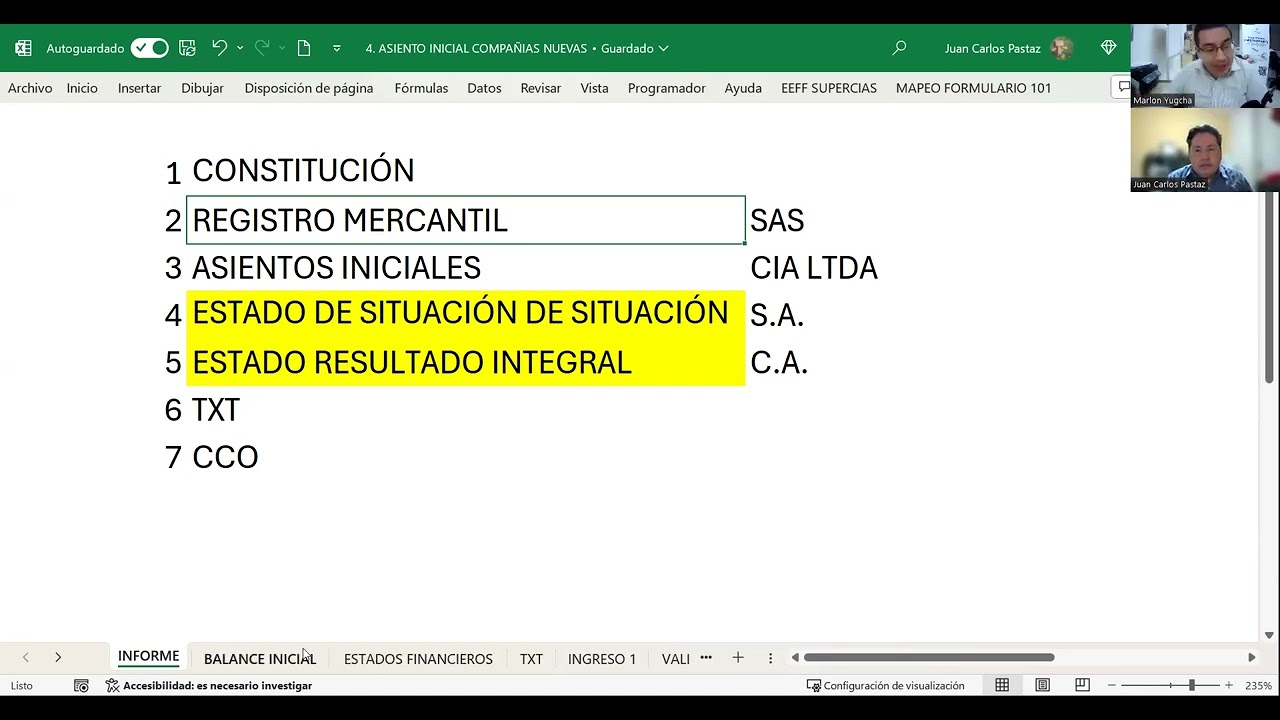Open the INGRESO 1 sheet tab
Viewport: 1280px width, 720px height.
(602, 659)
